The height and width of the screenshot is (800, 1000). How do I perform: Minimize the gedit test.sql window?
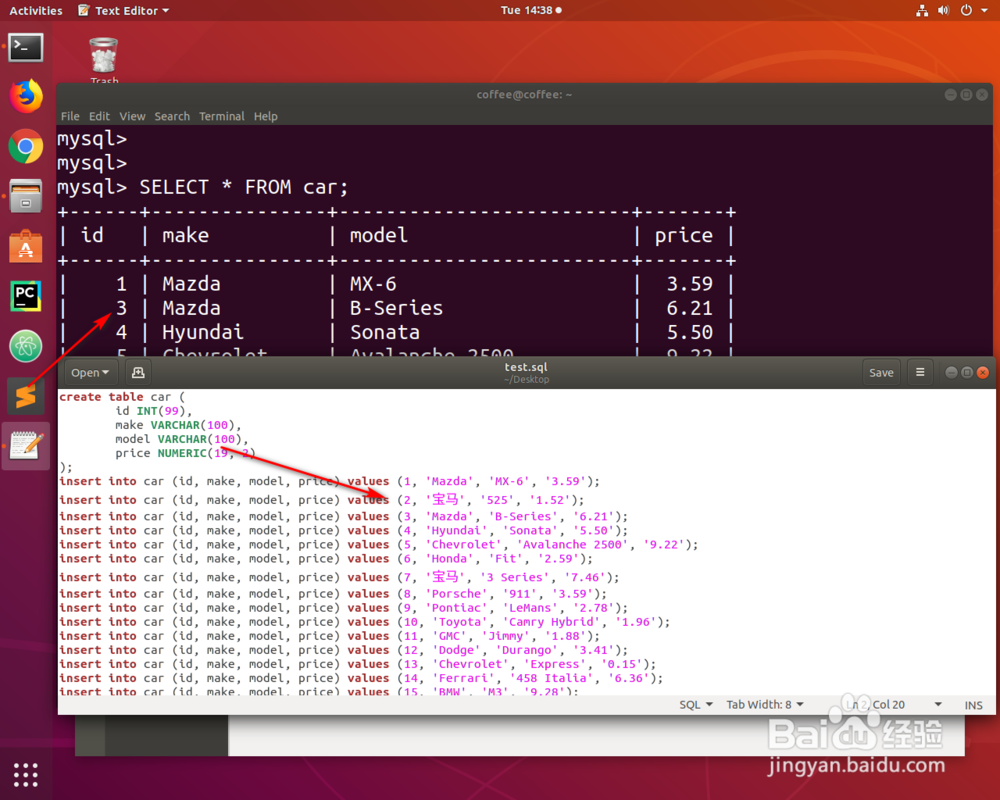click(950, 373)
